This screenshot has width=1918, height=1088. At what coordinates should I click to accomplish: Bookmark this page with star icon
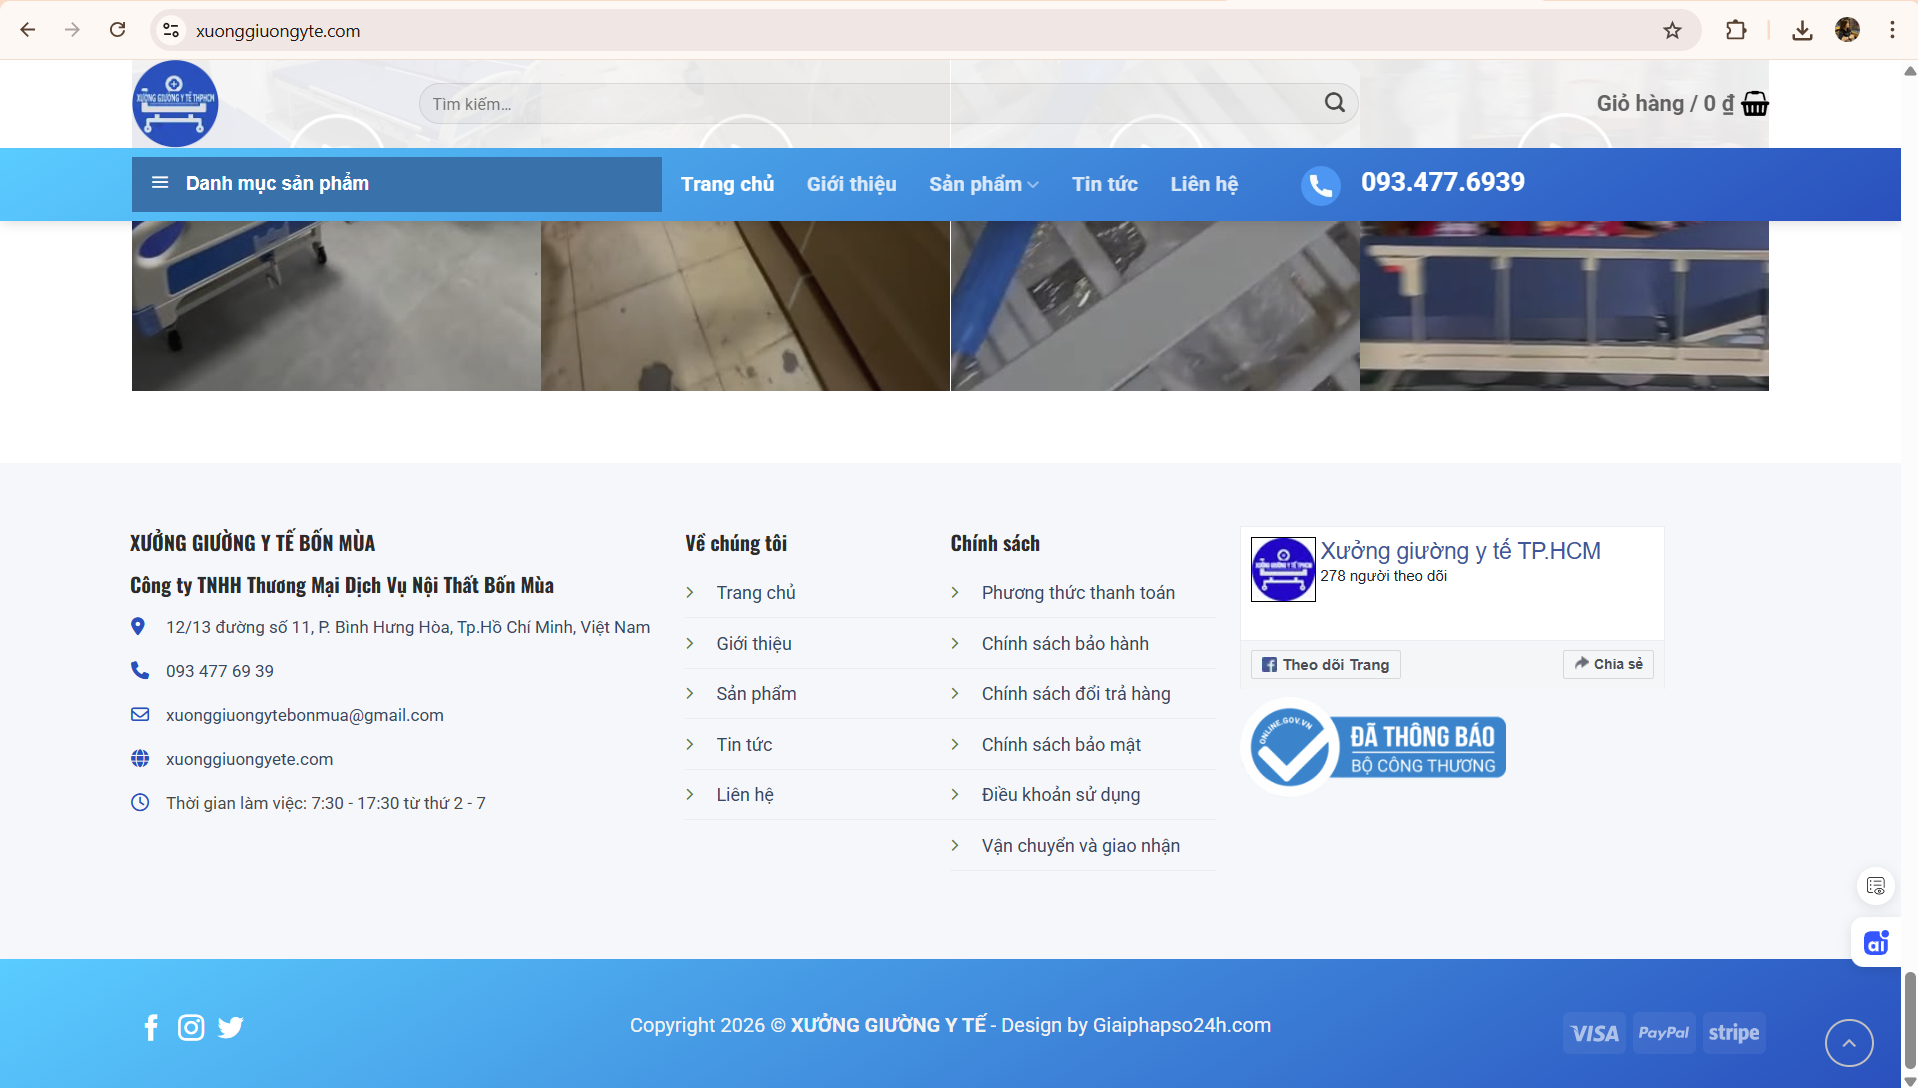[x=1672, y=30]
